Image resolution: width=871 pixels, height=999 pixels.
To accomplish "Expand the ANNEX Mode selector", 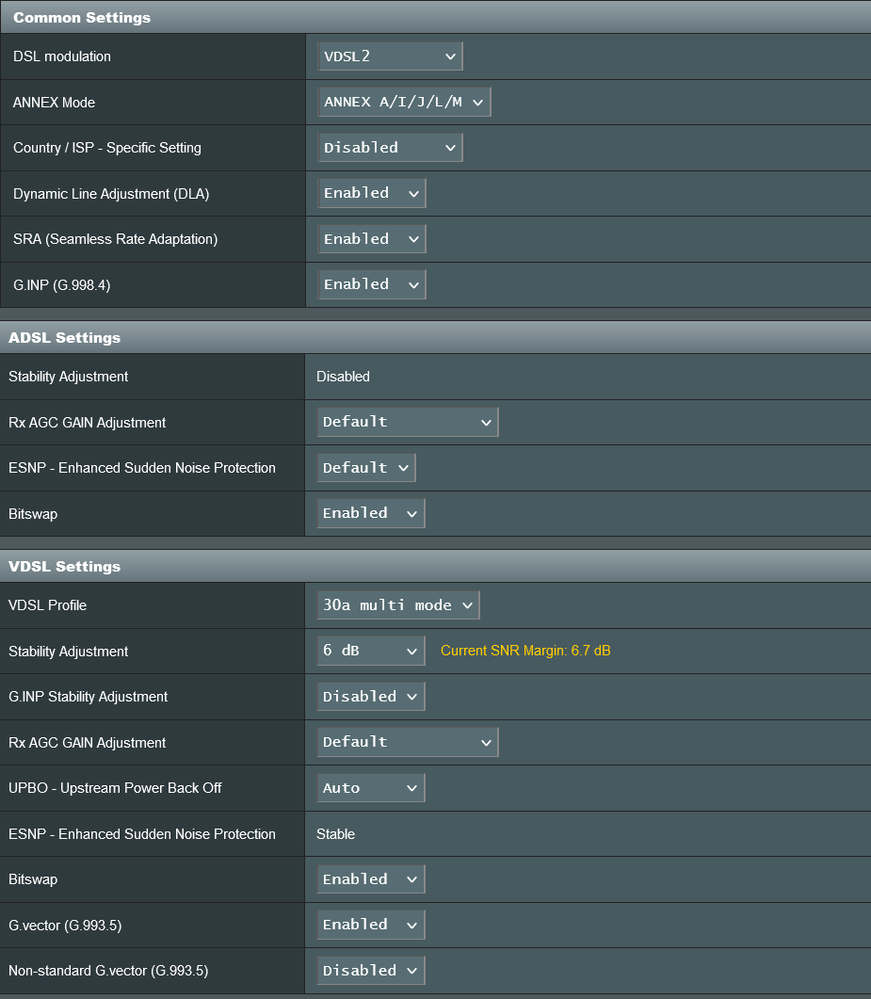I will pyautogui.click(x=404, y=102).
